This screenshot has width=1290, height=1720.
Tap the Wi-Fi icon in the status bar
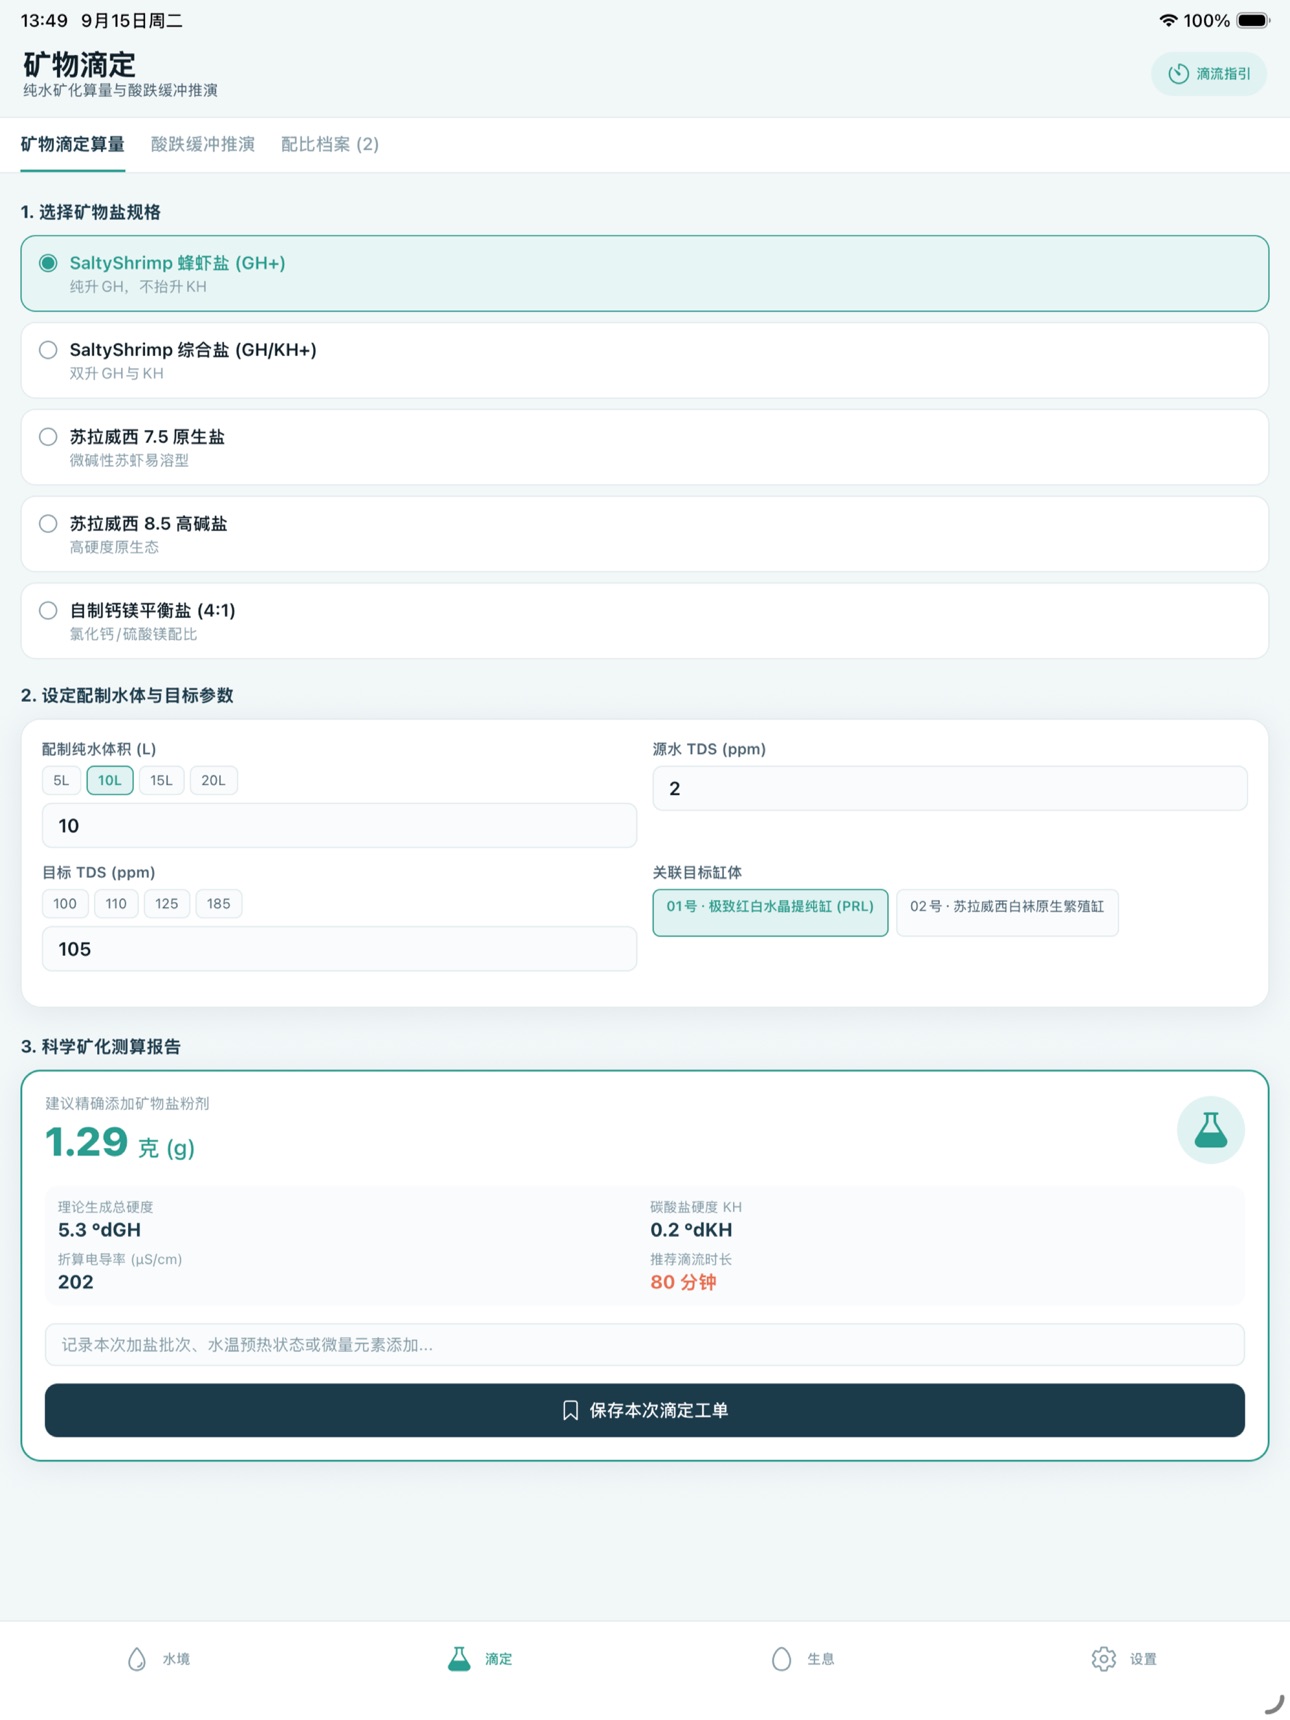tap(1167, 20)
